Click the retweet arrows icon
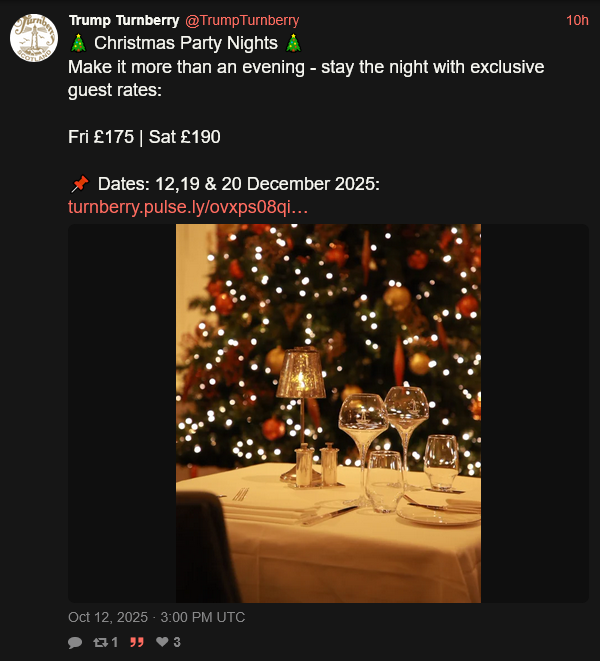Viewport: 600px width, 661px height. 100,642
